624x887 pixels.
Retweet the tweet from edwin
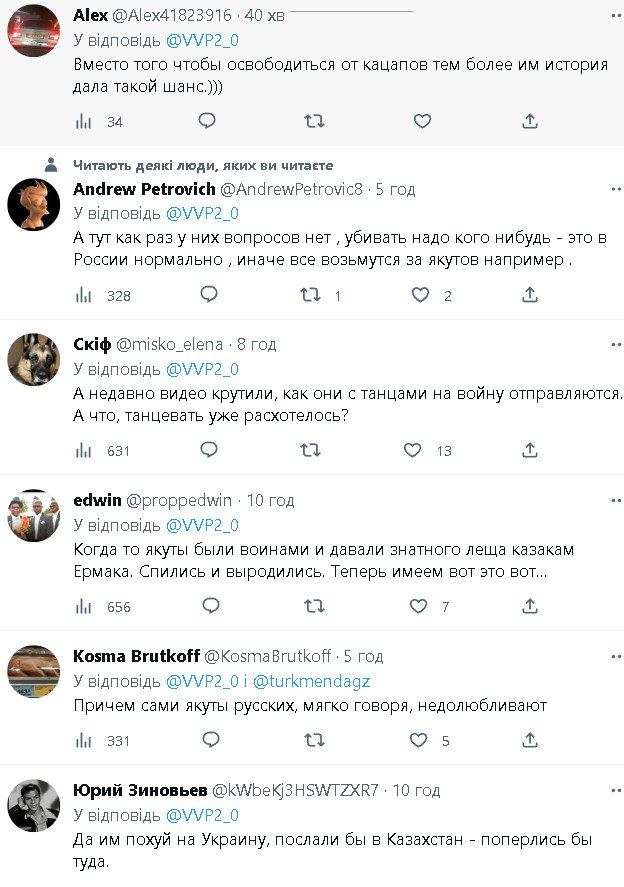click(x=312, y=606)
